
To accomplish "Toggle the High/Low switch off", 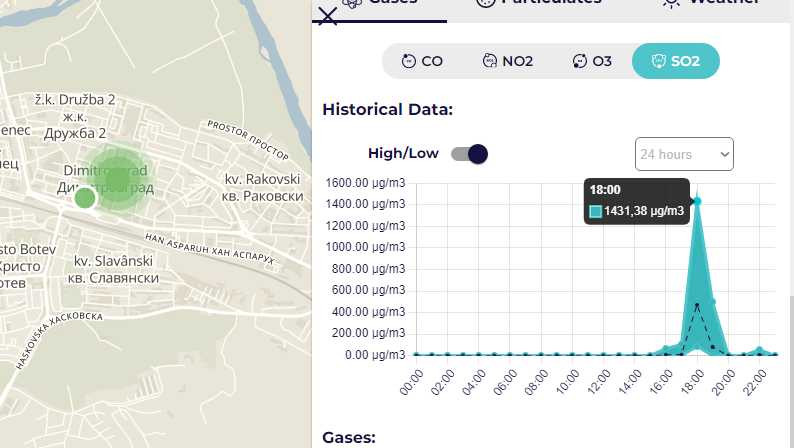I will click(x=468, y=154).
